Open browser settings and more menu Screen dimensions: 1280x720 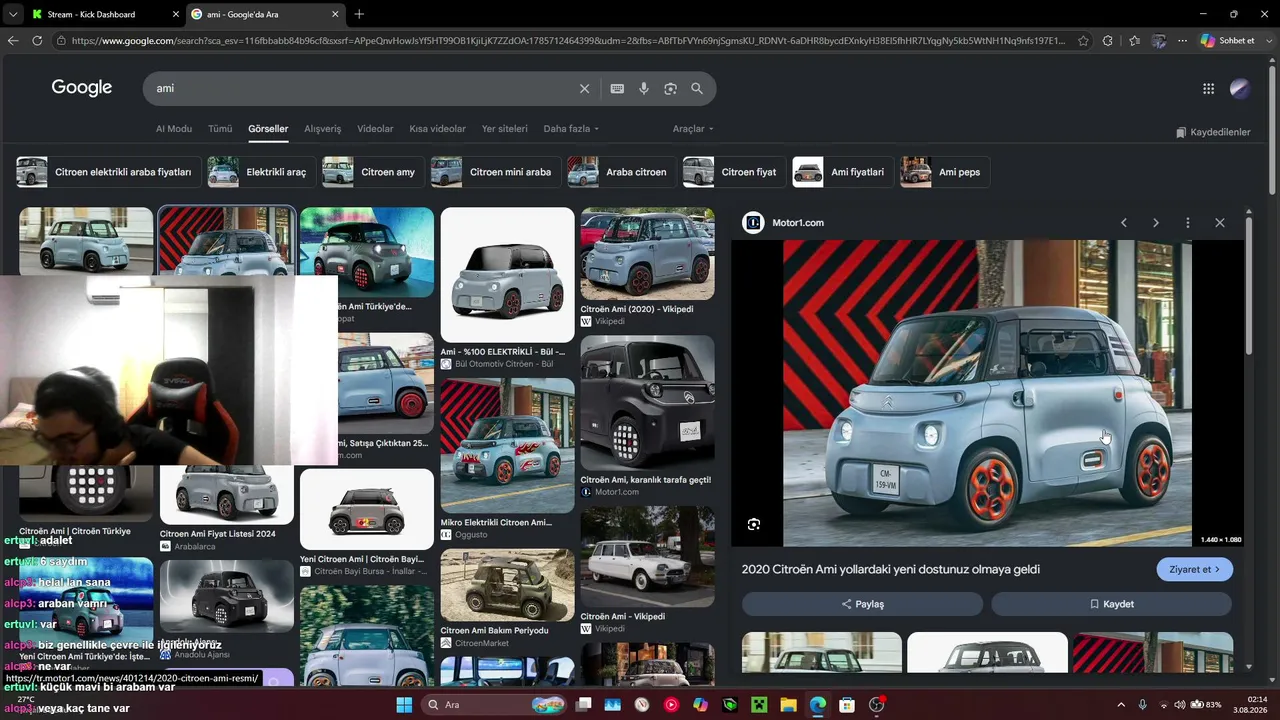tap(1183, 41)
